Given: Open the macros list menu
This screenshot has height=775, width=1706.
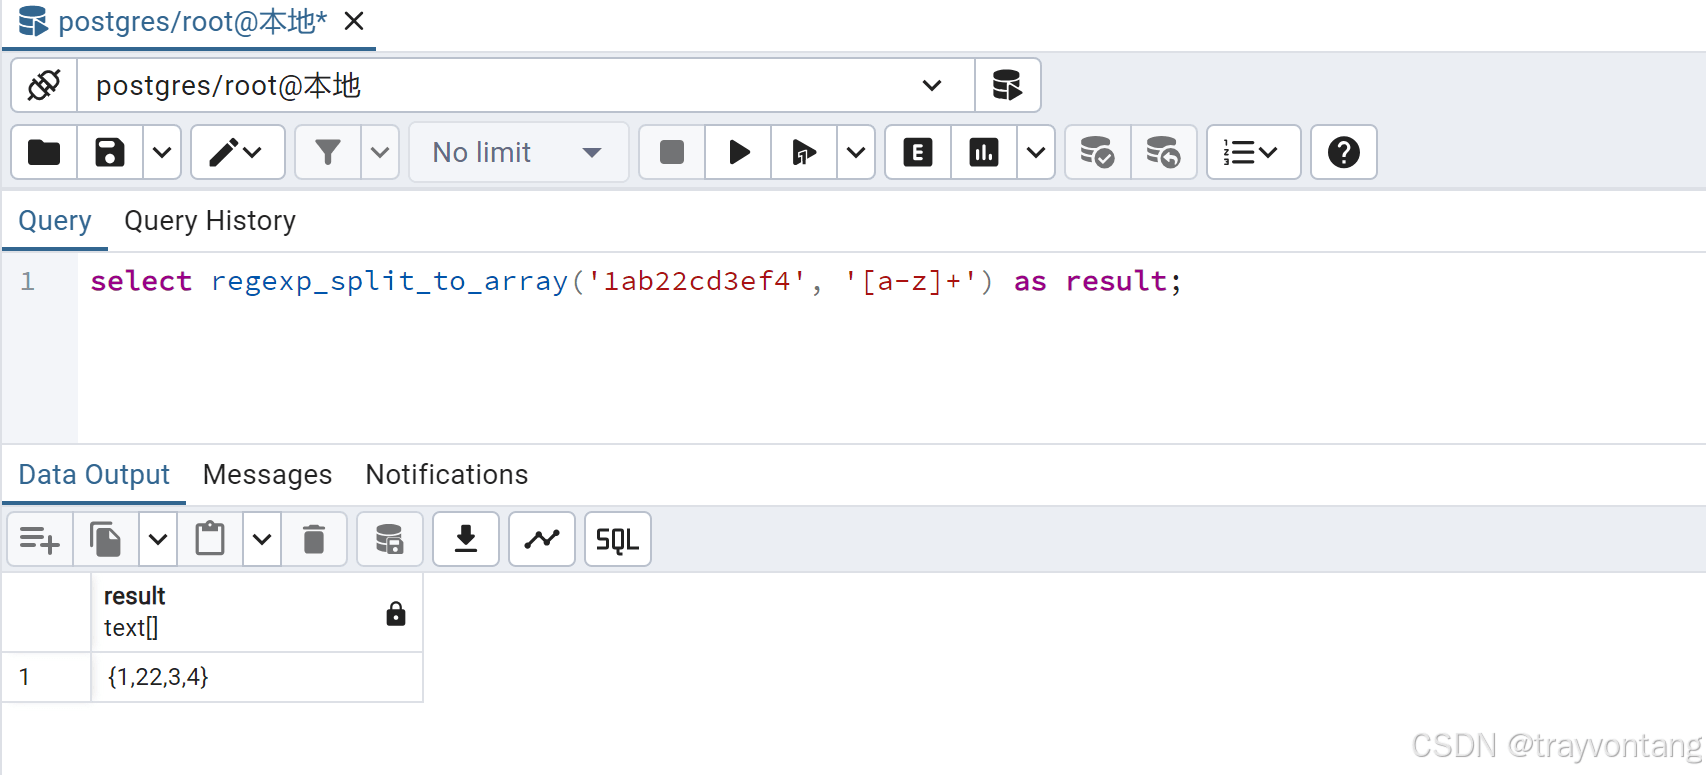Looking at the screenshot, I should 1253,152.
